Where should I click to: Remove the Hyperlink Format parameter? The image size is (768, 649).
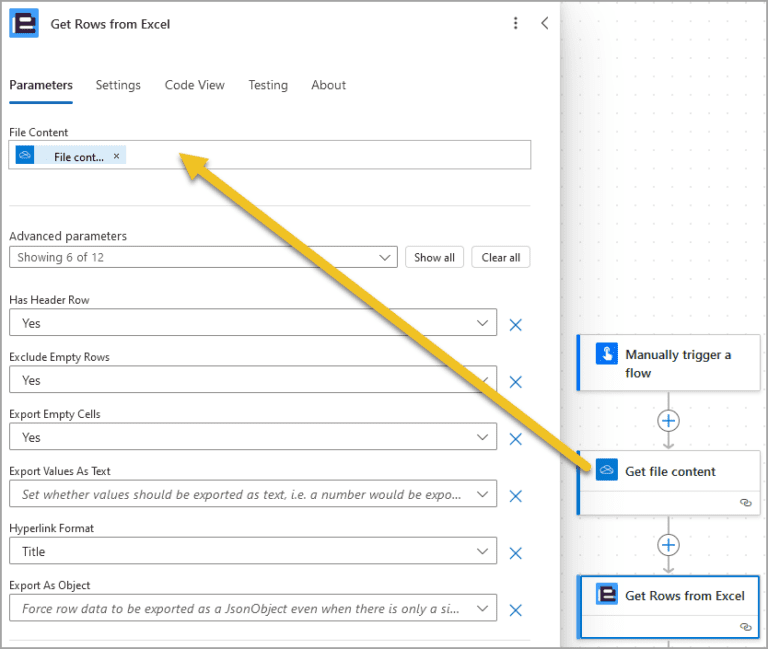pyautogui.click(x=515, y=553)
